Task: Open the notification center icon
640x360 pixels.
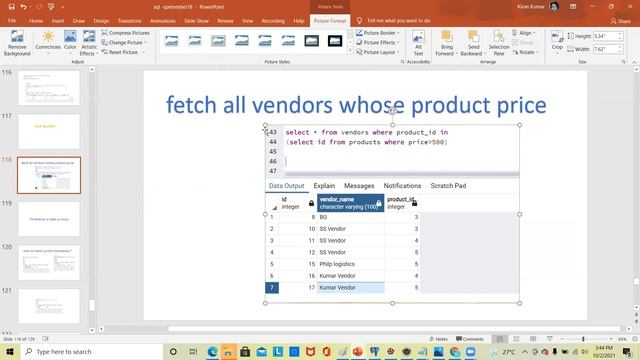Action: (627, 351)
